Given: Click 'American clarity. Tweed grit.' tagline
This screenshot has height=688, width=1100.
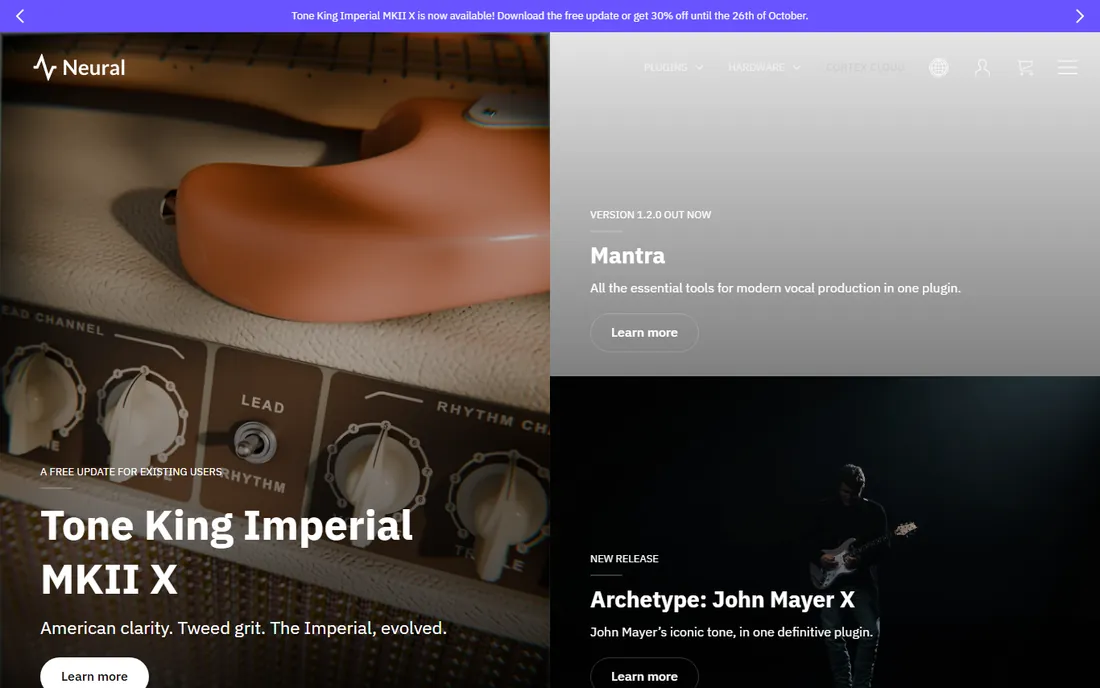Looking at the screenshot, I should (x=243, y=628).
